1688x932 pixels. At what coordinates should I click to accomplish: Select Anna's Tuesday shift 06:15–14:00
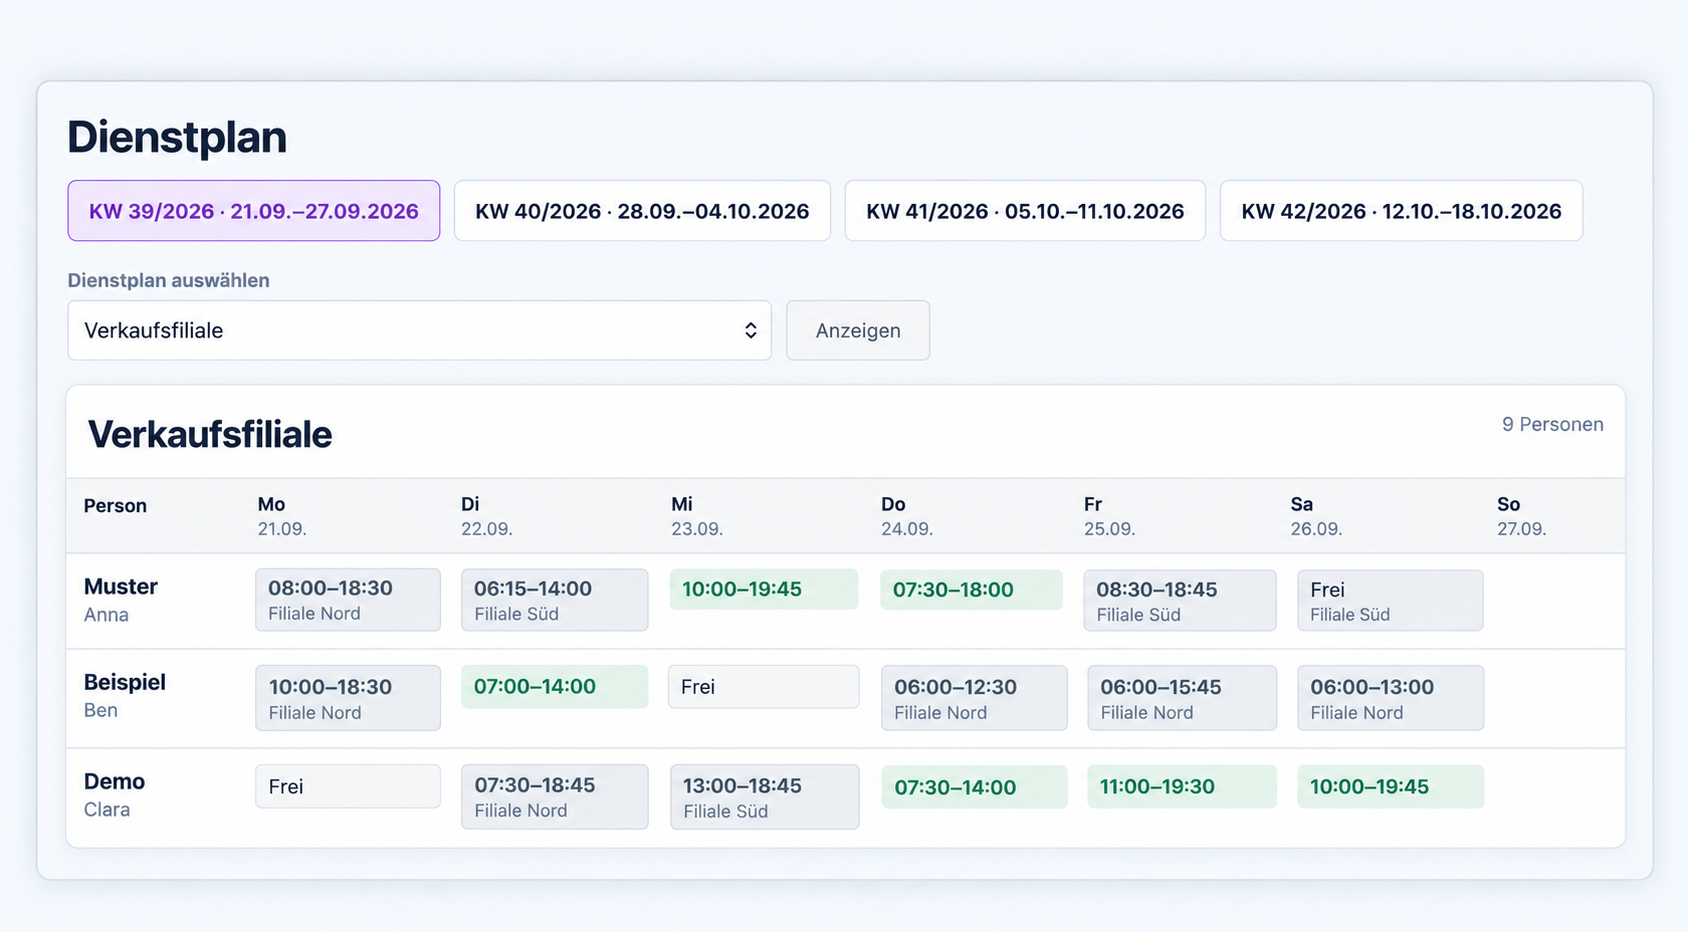(x=554, y=600)
